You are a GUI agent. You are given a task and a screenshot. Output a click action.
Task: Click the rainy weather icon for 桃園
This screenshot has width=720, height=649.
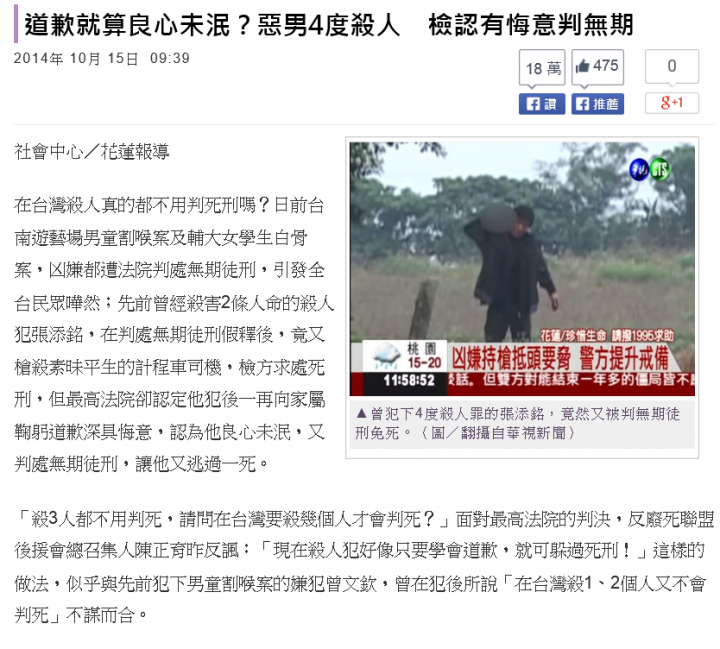pos(386,356)
